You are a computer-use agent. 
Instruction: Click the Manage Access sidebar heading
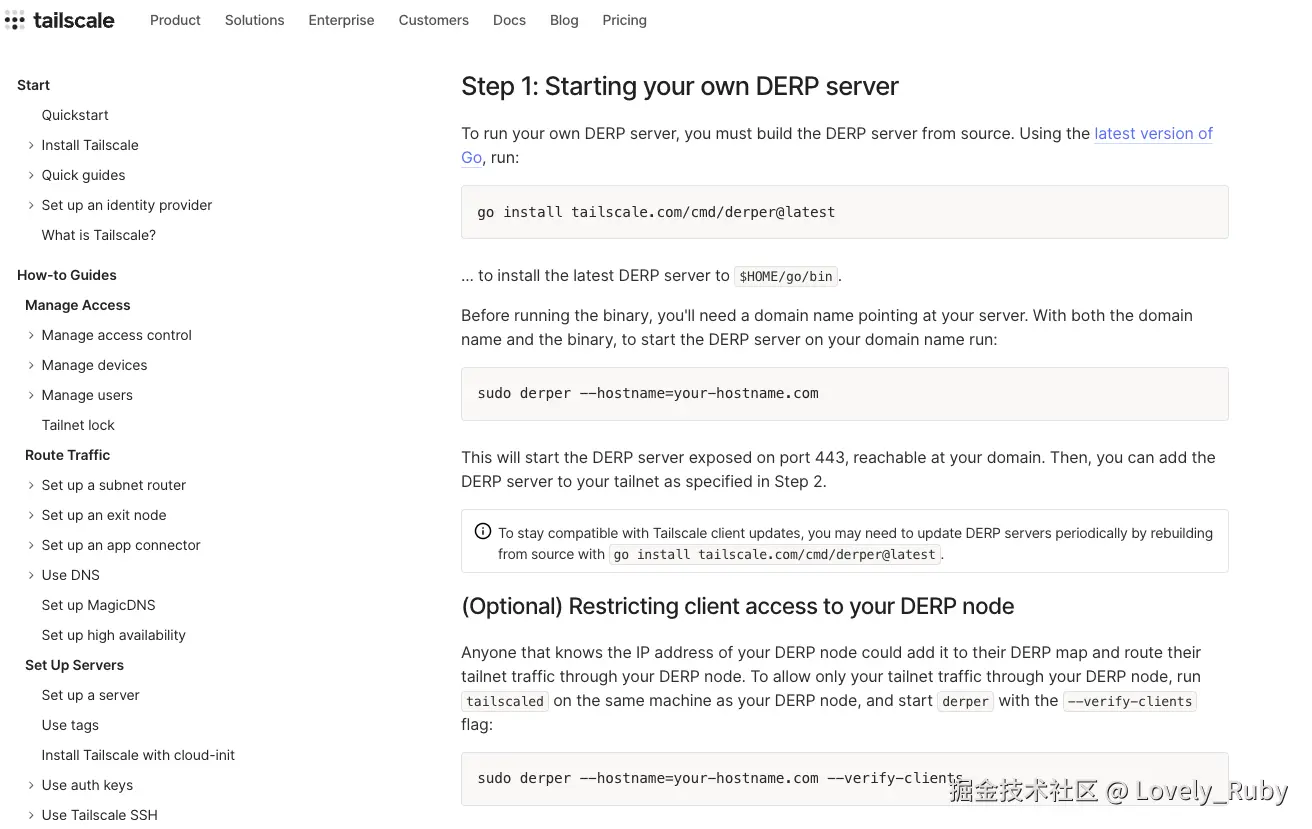click(x=78, y=305)
